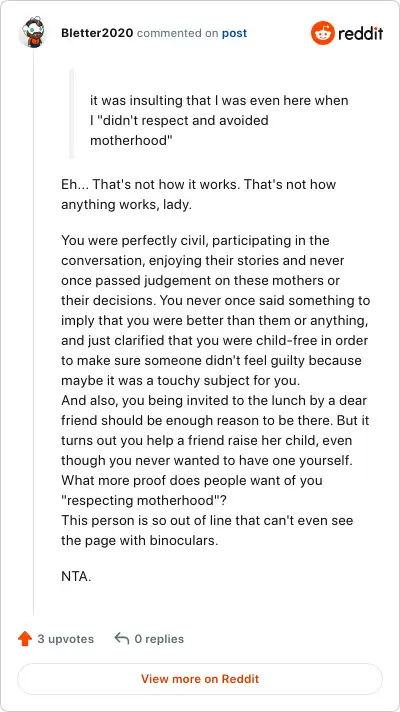The image size is (400, 712).
Task: Click the "0 replies" label
Action: click(159, 639)
